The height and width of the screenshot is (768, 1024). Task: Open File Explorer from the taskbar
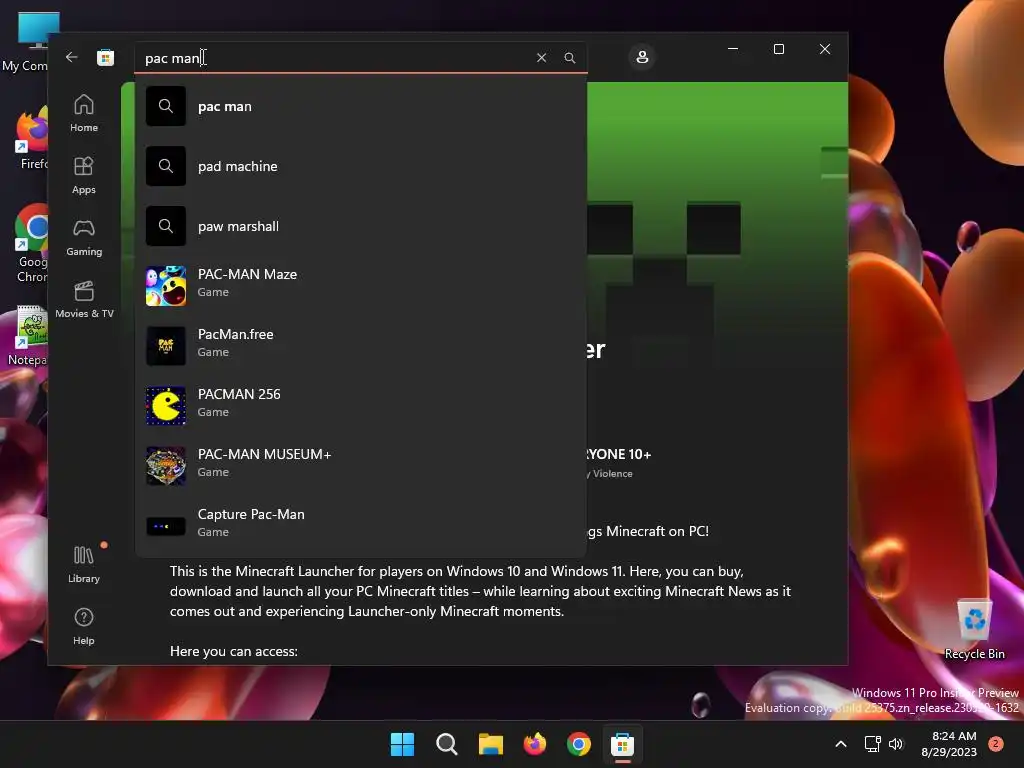pyautogui.click(x=490, y=744)
